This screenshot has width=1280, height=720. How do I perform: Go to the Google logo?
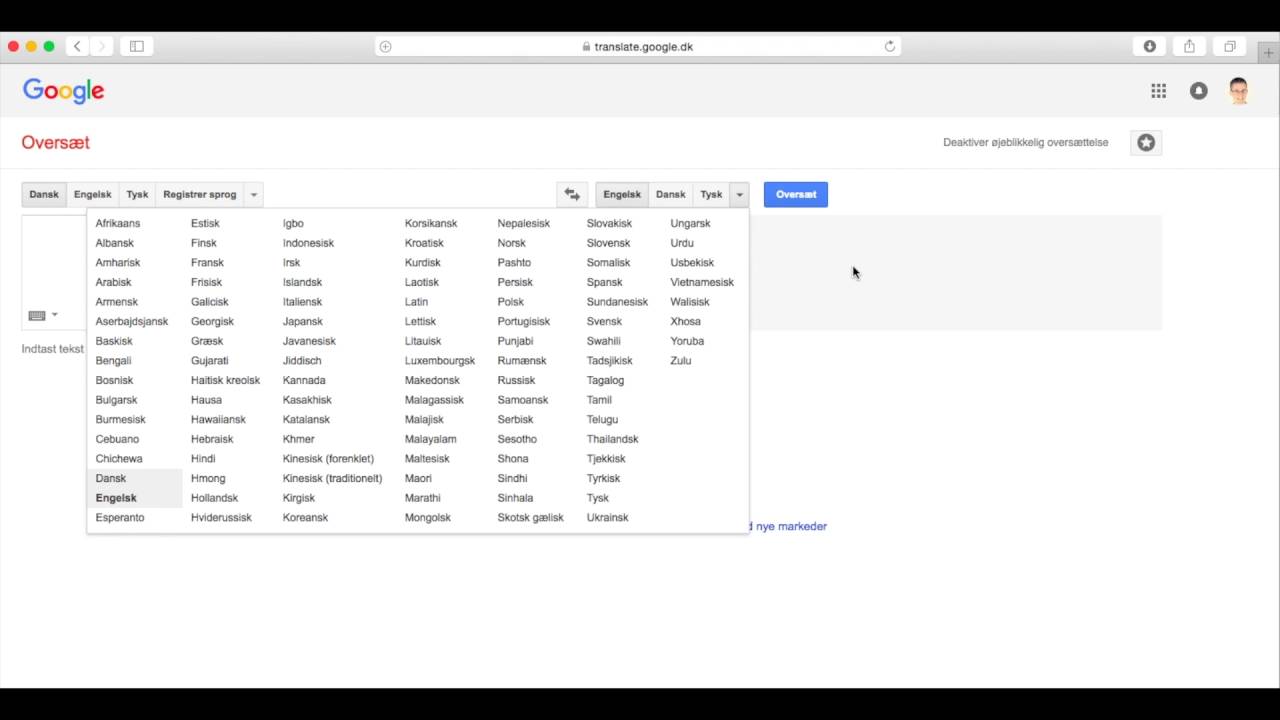click(x=63, y=91)
